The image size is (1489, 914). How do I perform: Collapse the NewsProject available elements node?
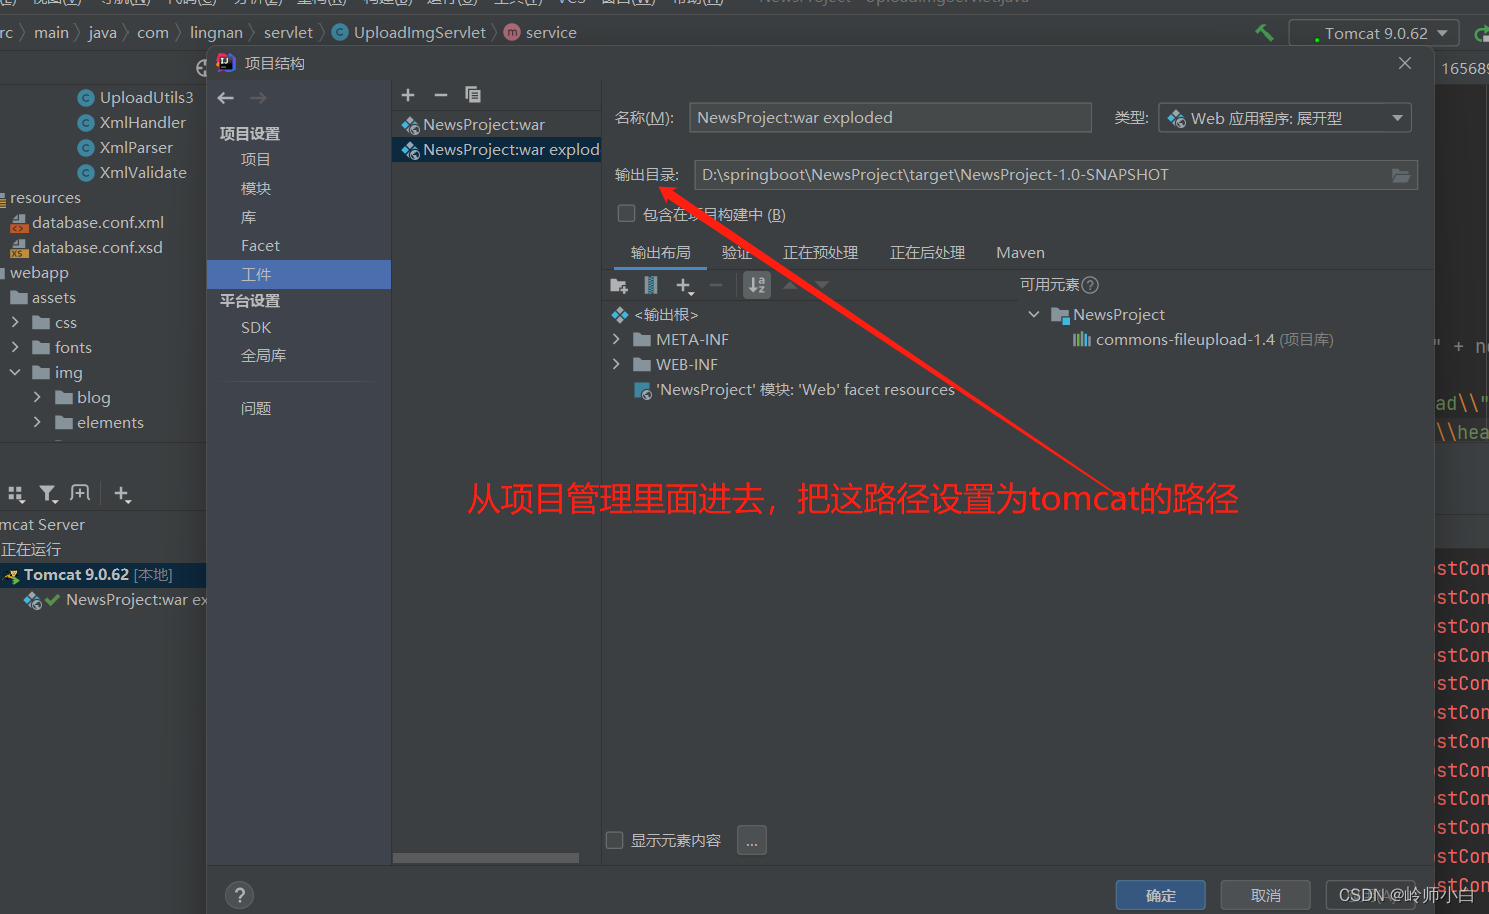click(1034, 315)
